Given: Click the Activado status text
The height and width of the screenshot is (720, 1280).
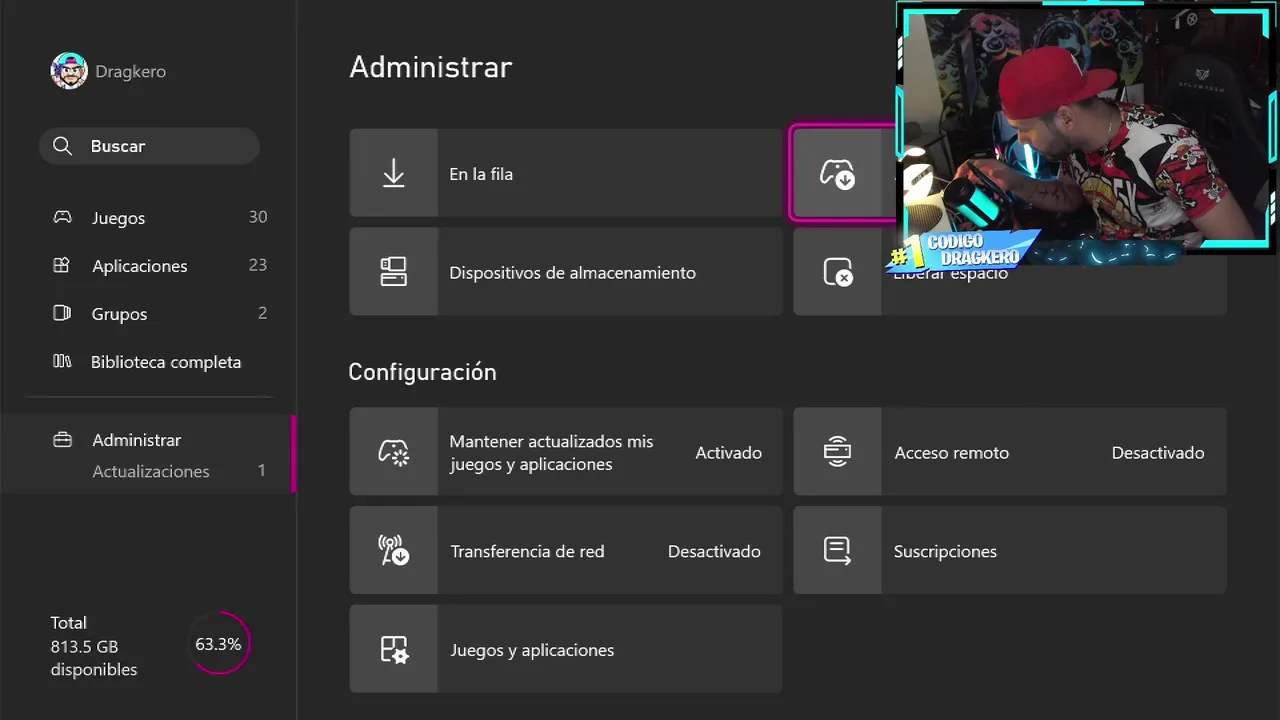Looking at the screenshot, I should click(x=729, y=452).
